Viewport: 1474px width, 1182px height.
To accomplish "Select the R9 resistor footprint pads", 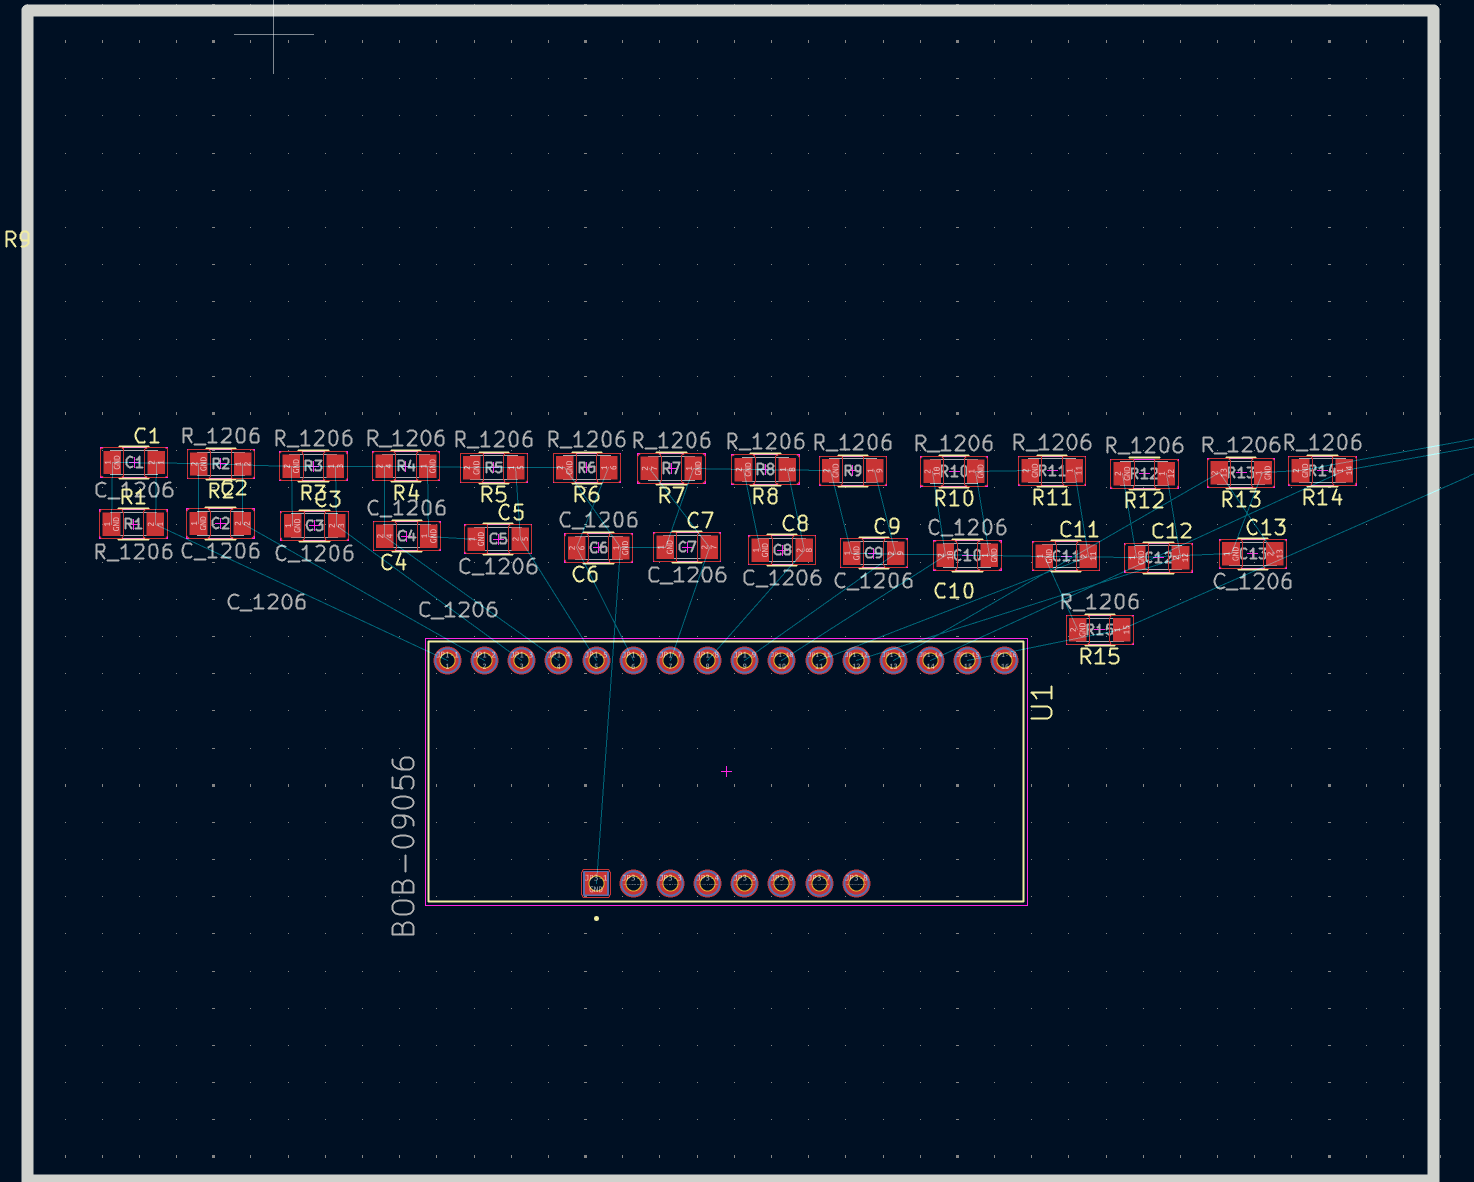I will click(852, 470).
